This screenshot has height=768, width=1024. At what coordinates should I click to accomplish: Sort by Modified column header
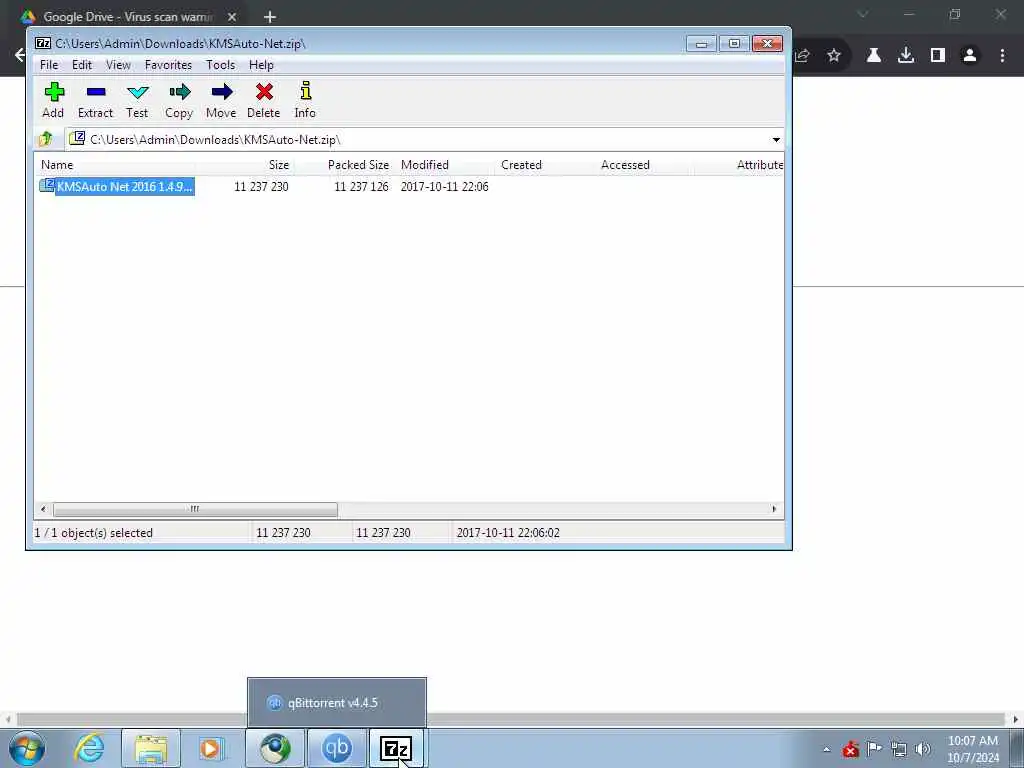click(x=445, y=165)
